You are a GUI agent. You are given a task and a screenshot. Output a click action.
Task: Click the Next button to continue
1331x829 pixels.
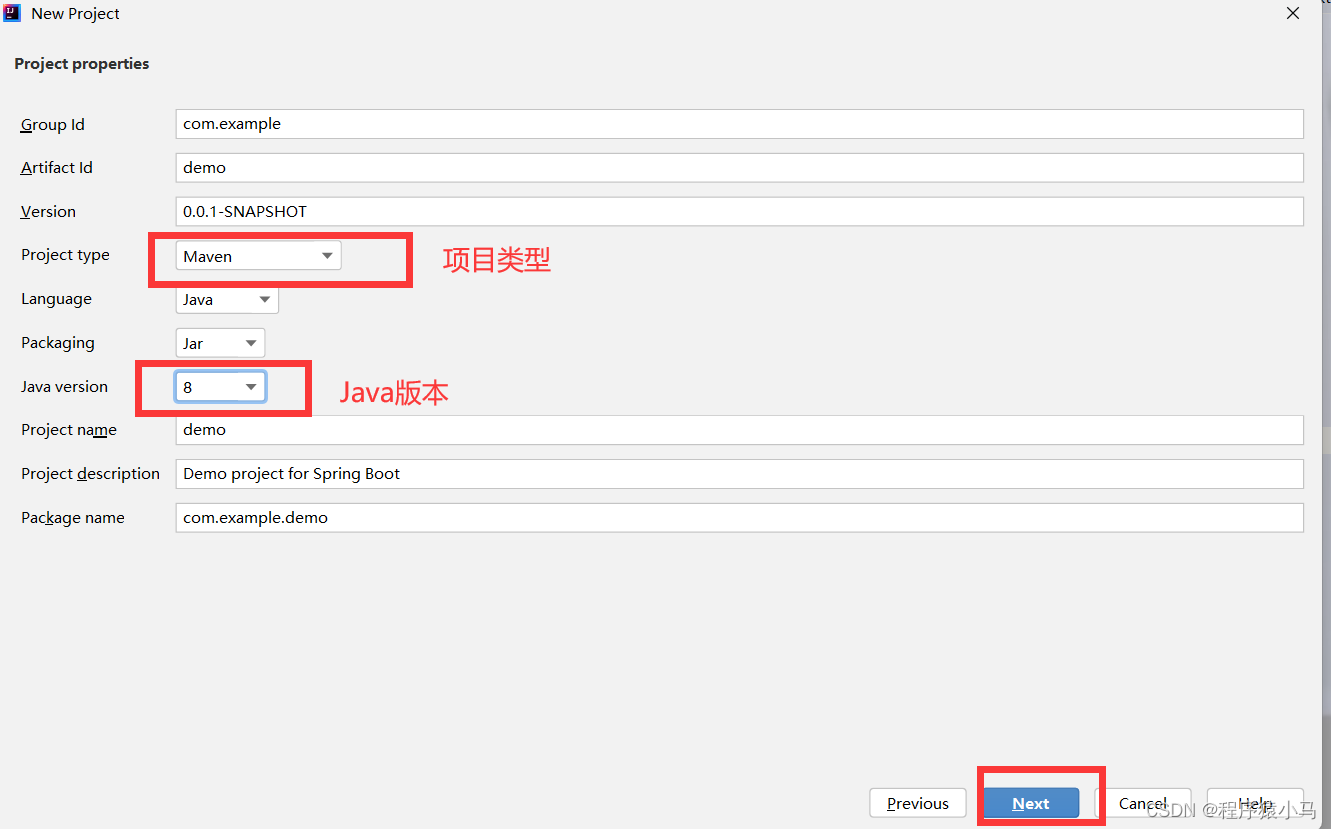[1031, 803]
